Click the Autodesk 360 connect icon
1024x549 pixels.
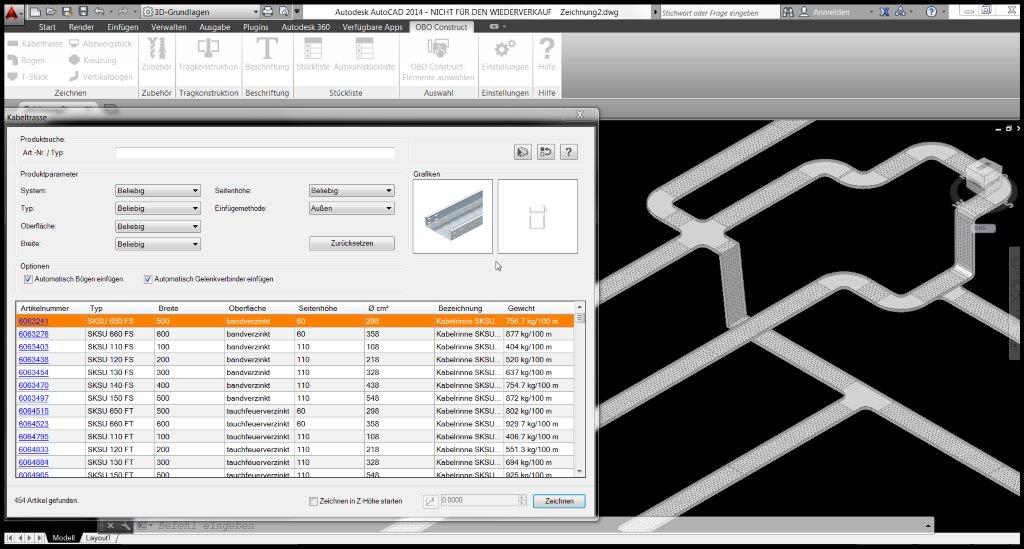(x=901, y=12)
